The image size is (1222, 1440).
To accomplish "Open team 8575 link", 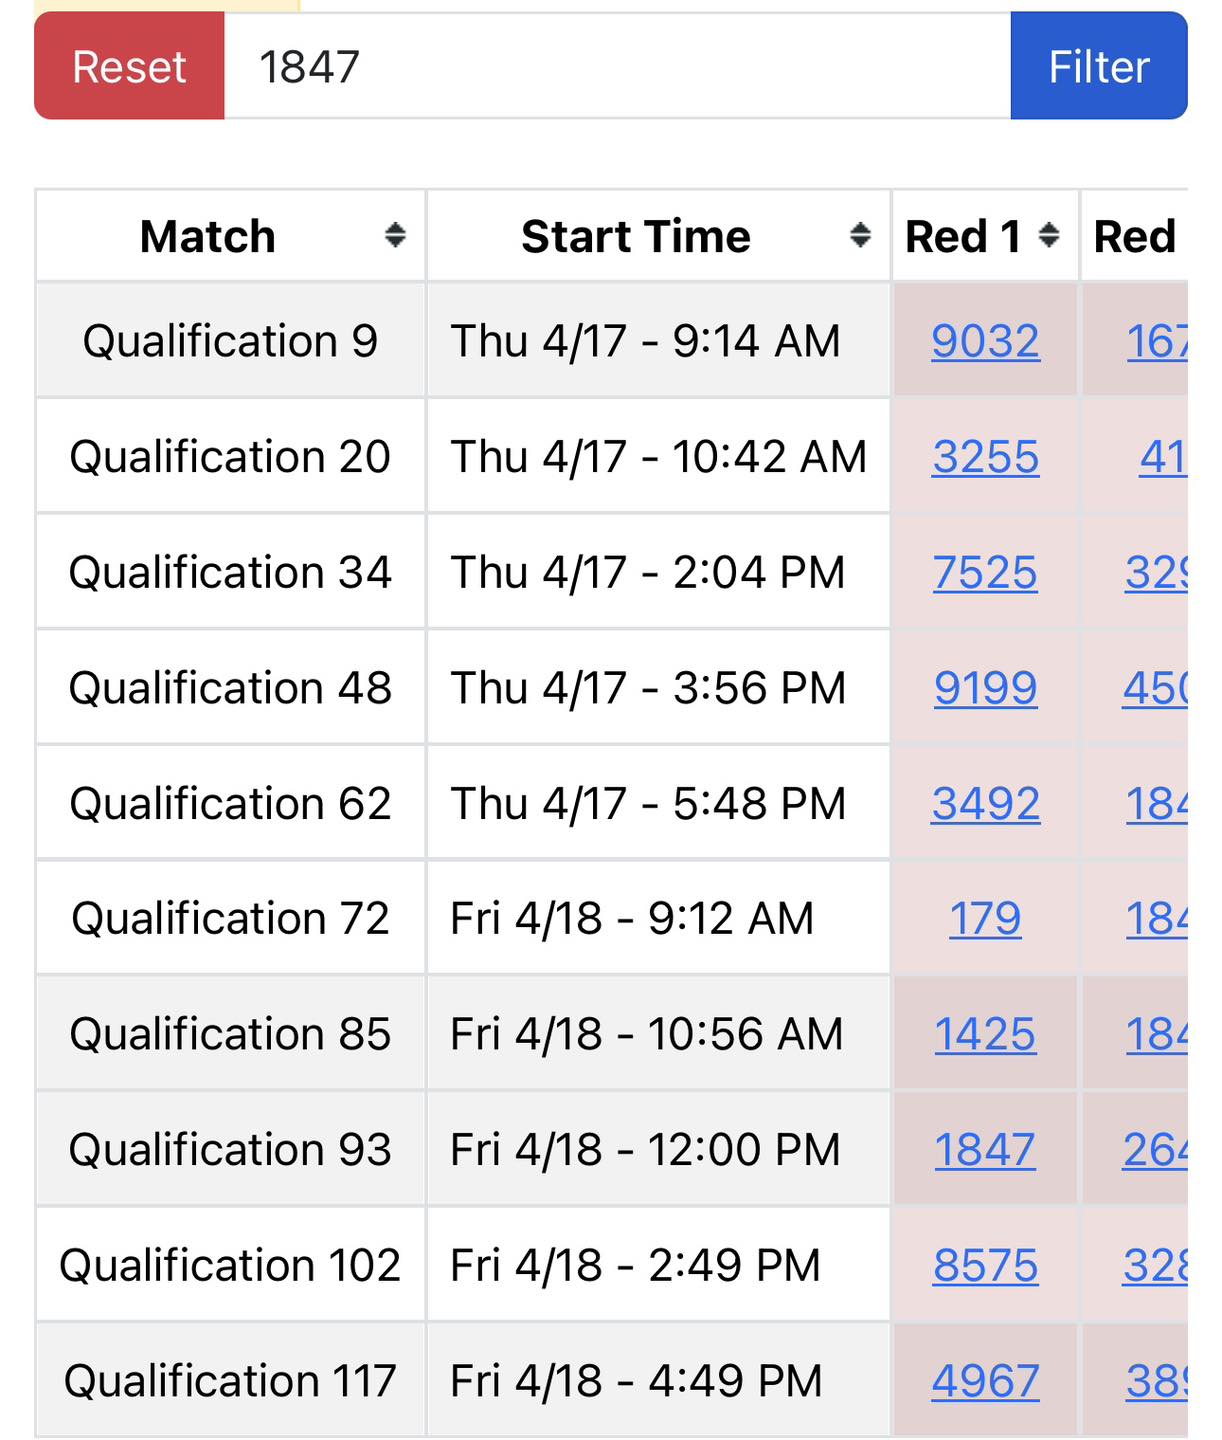I will click(x=985, y=1266).
